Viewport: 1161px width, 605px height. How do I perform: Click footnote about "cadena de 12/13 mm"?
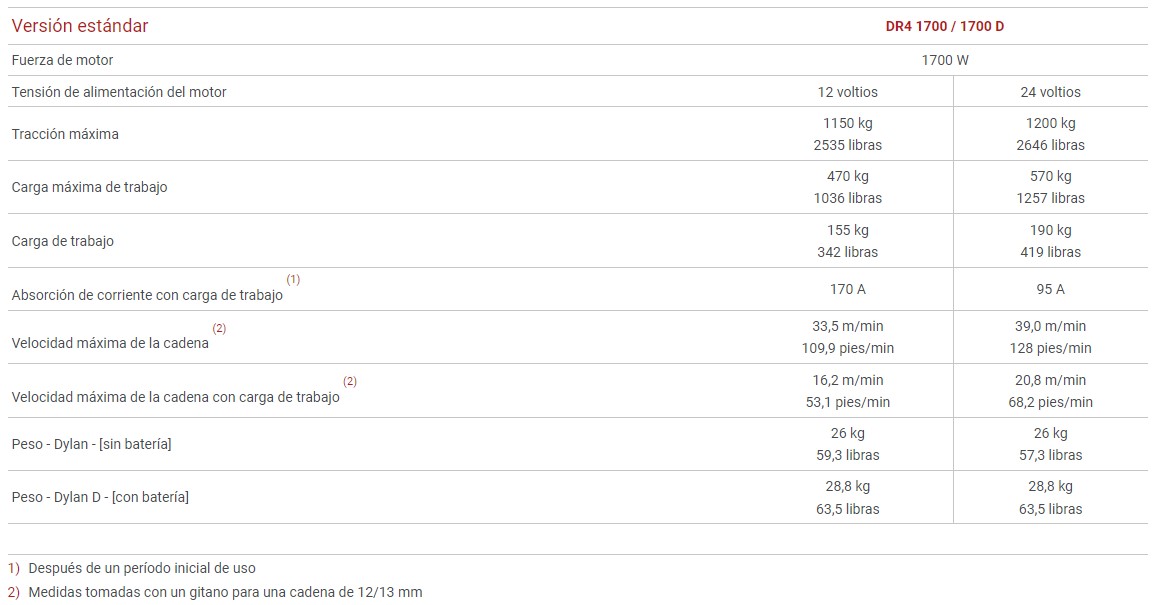[225, 592]
